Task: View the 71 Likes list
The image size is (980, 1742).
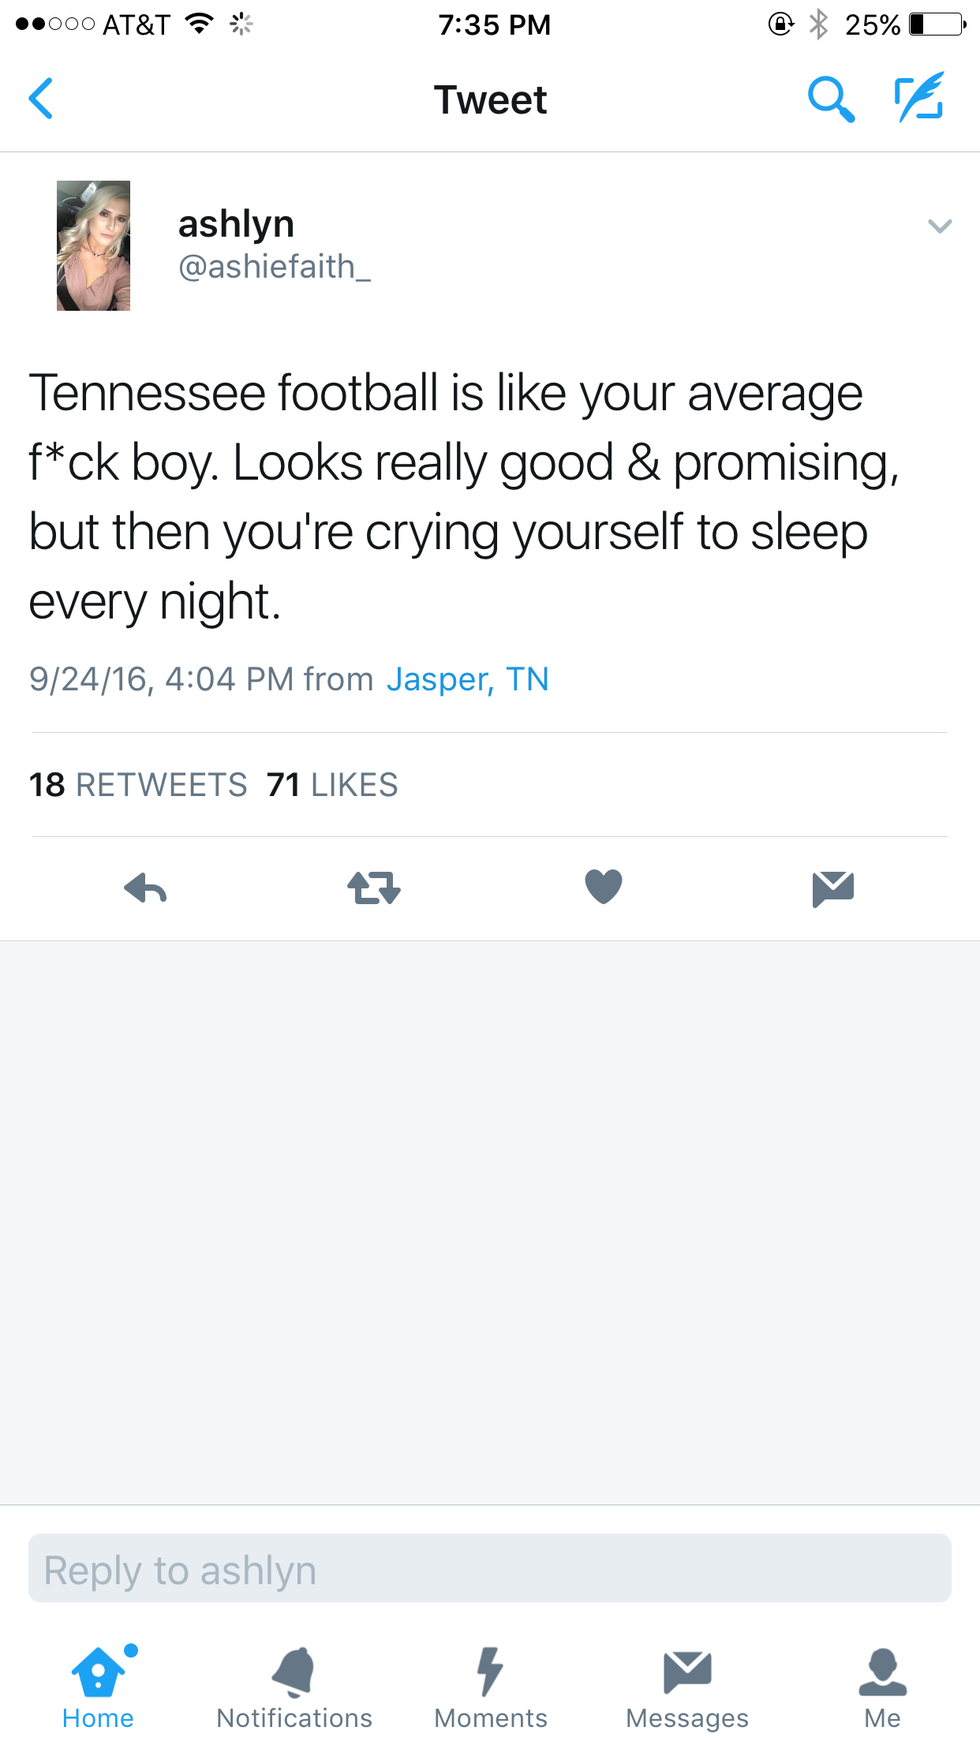Action: tap(332, 785)
